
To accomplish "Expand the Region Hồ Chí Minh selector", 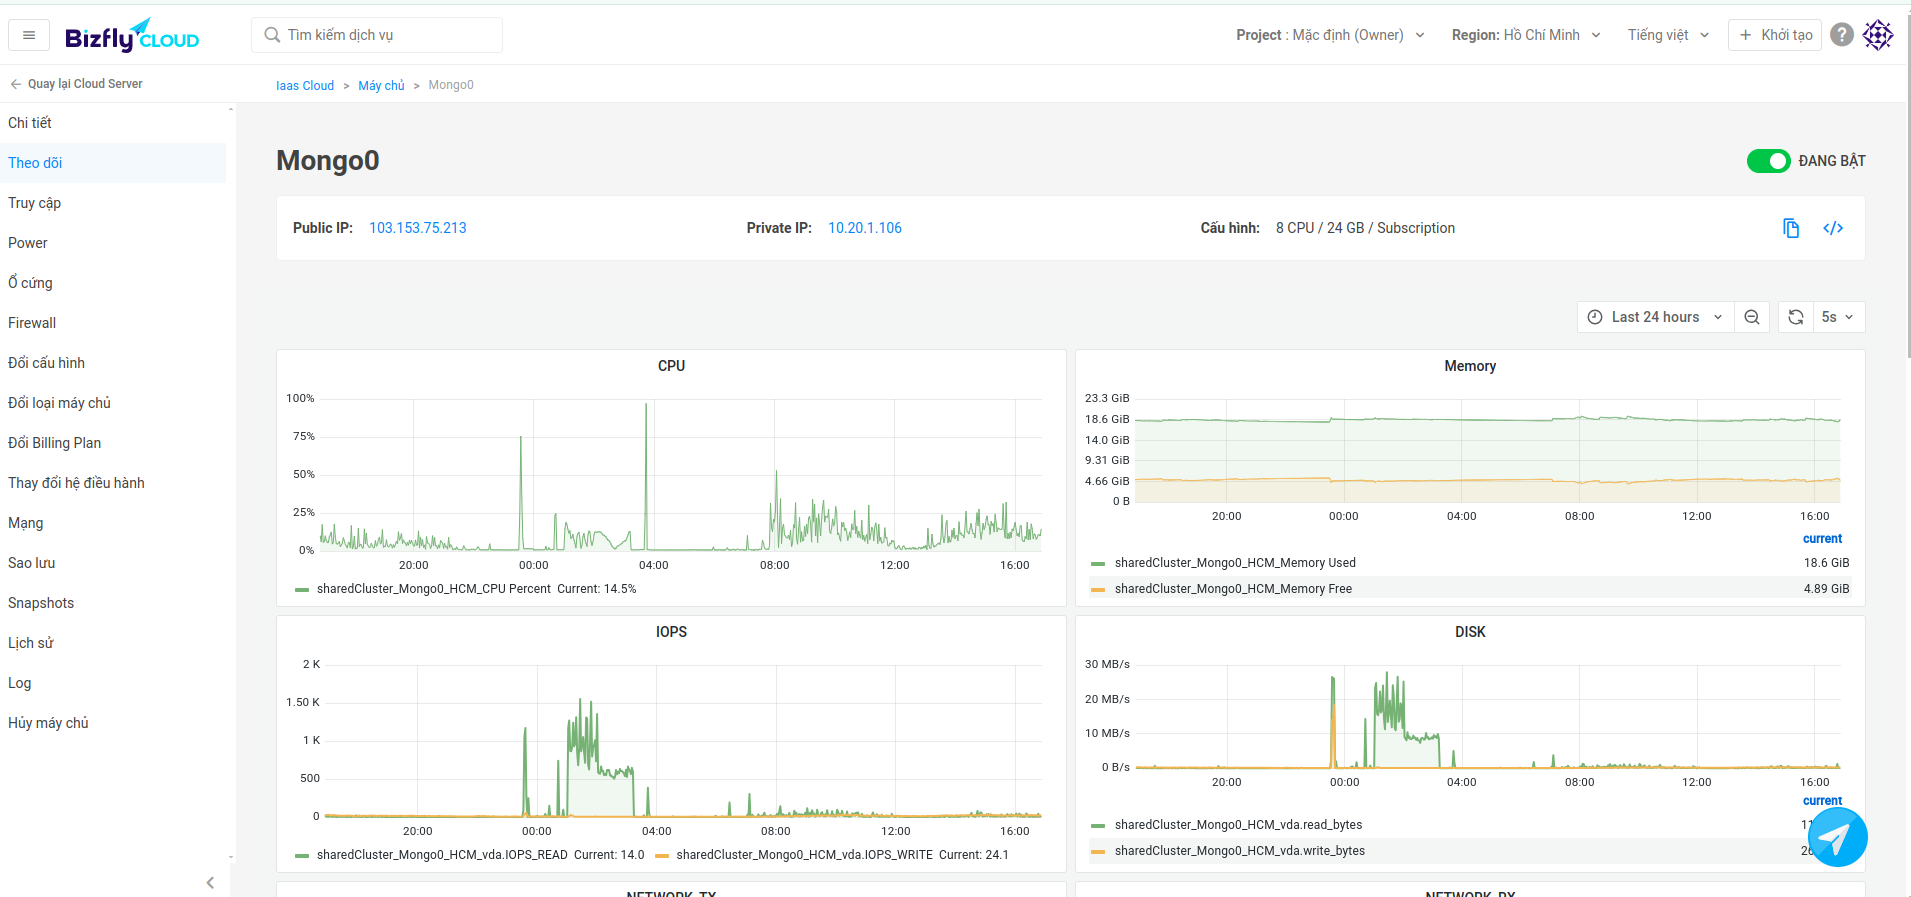I will [x=1526, y=35].
